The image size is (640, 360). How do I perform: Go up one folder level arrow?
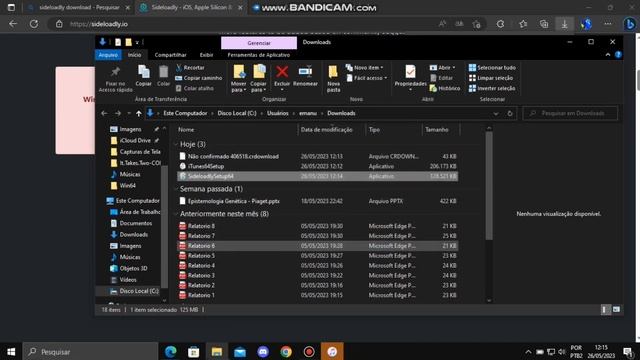(x=139, y=113)
